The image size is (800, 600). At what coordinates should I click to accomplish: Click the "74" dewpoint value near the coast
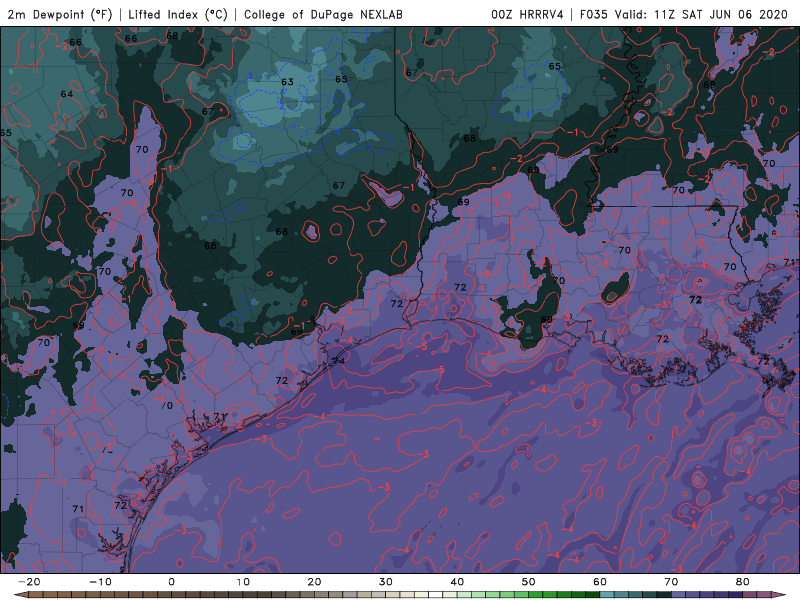pos(339,361)
